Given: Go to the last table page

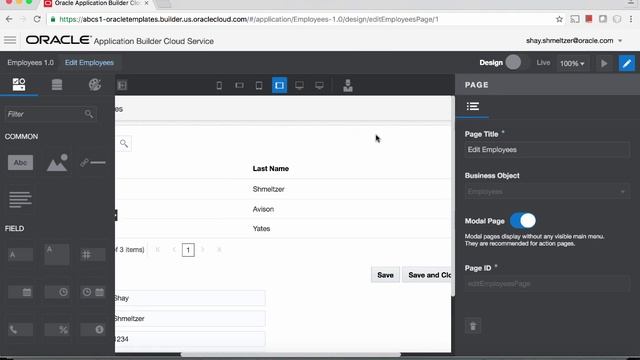Looking at the screenshot, I should coord(219,250).
